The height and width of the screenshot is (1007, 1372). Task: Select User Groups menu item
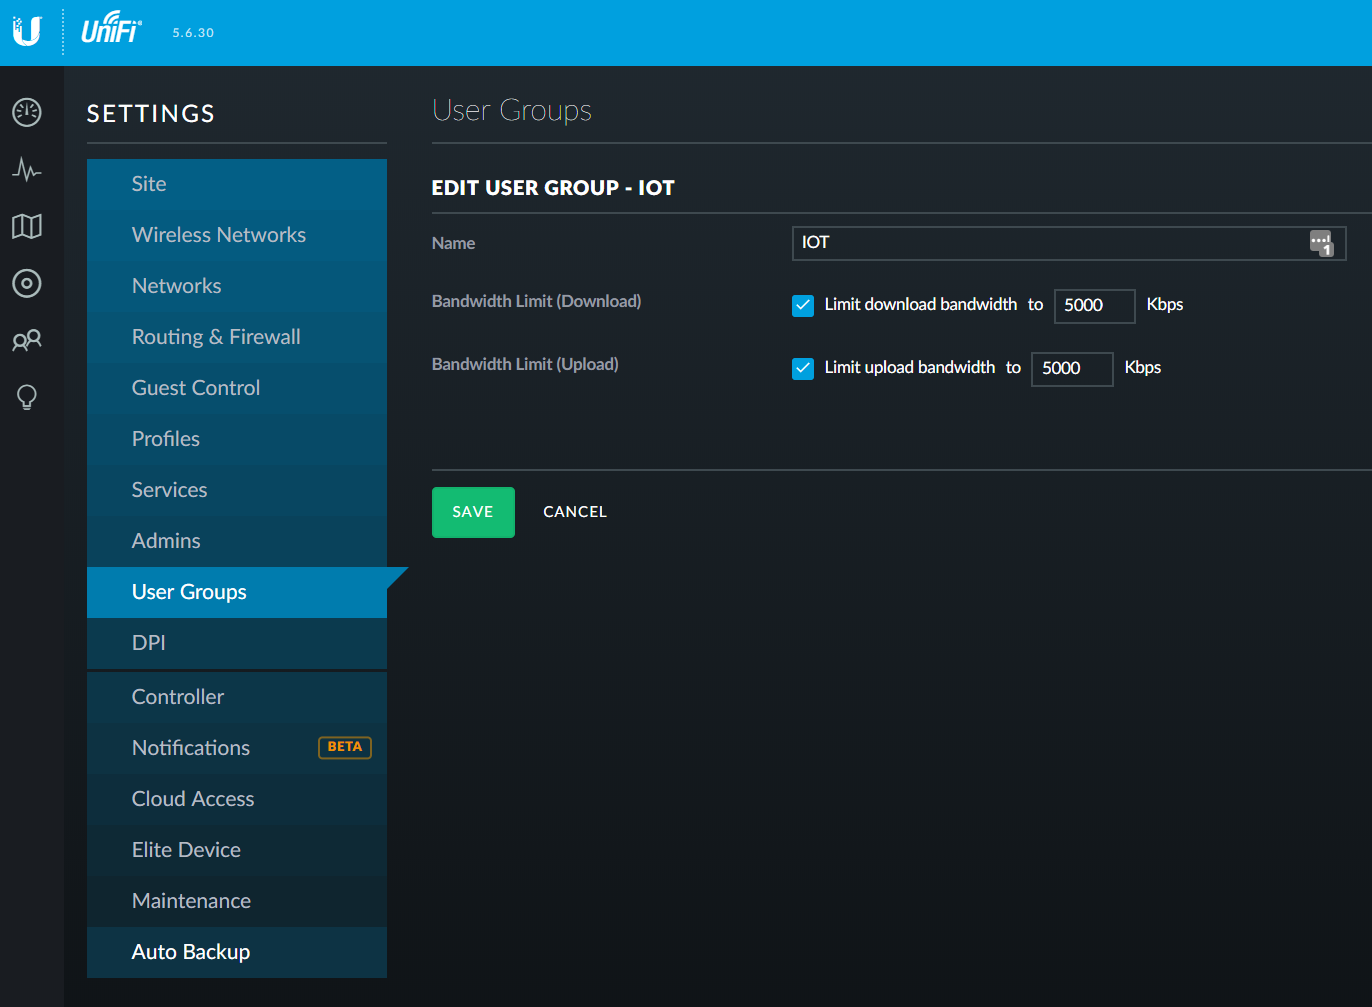(237, 592)
